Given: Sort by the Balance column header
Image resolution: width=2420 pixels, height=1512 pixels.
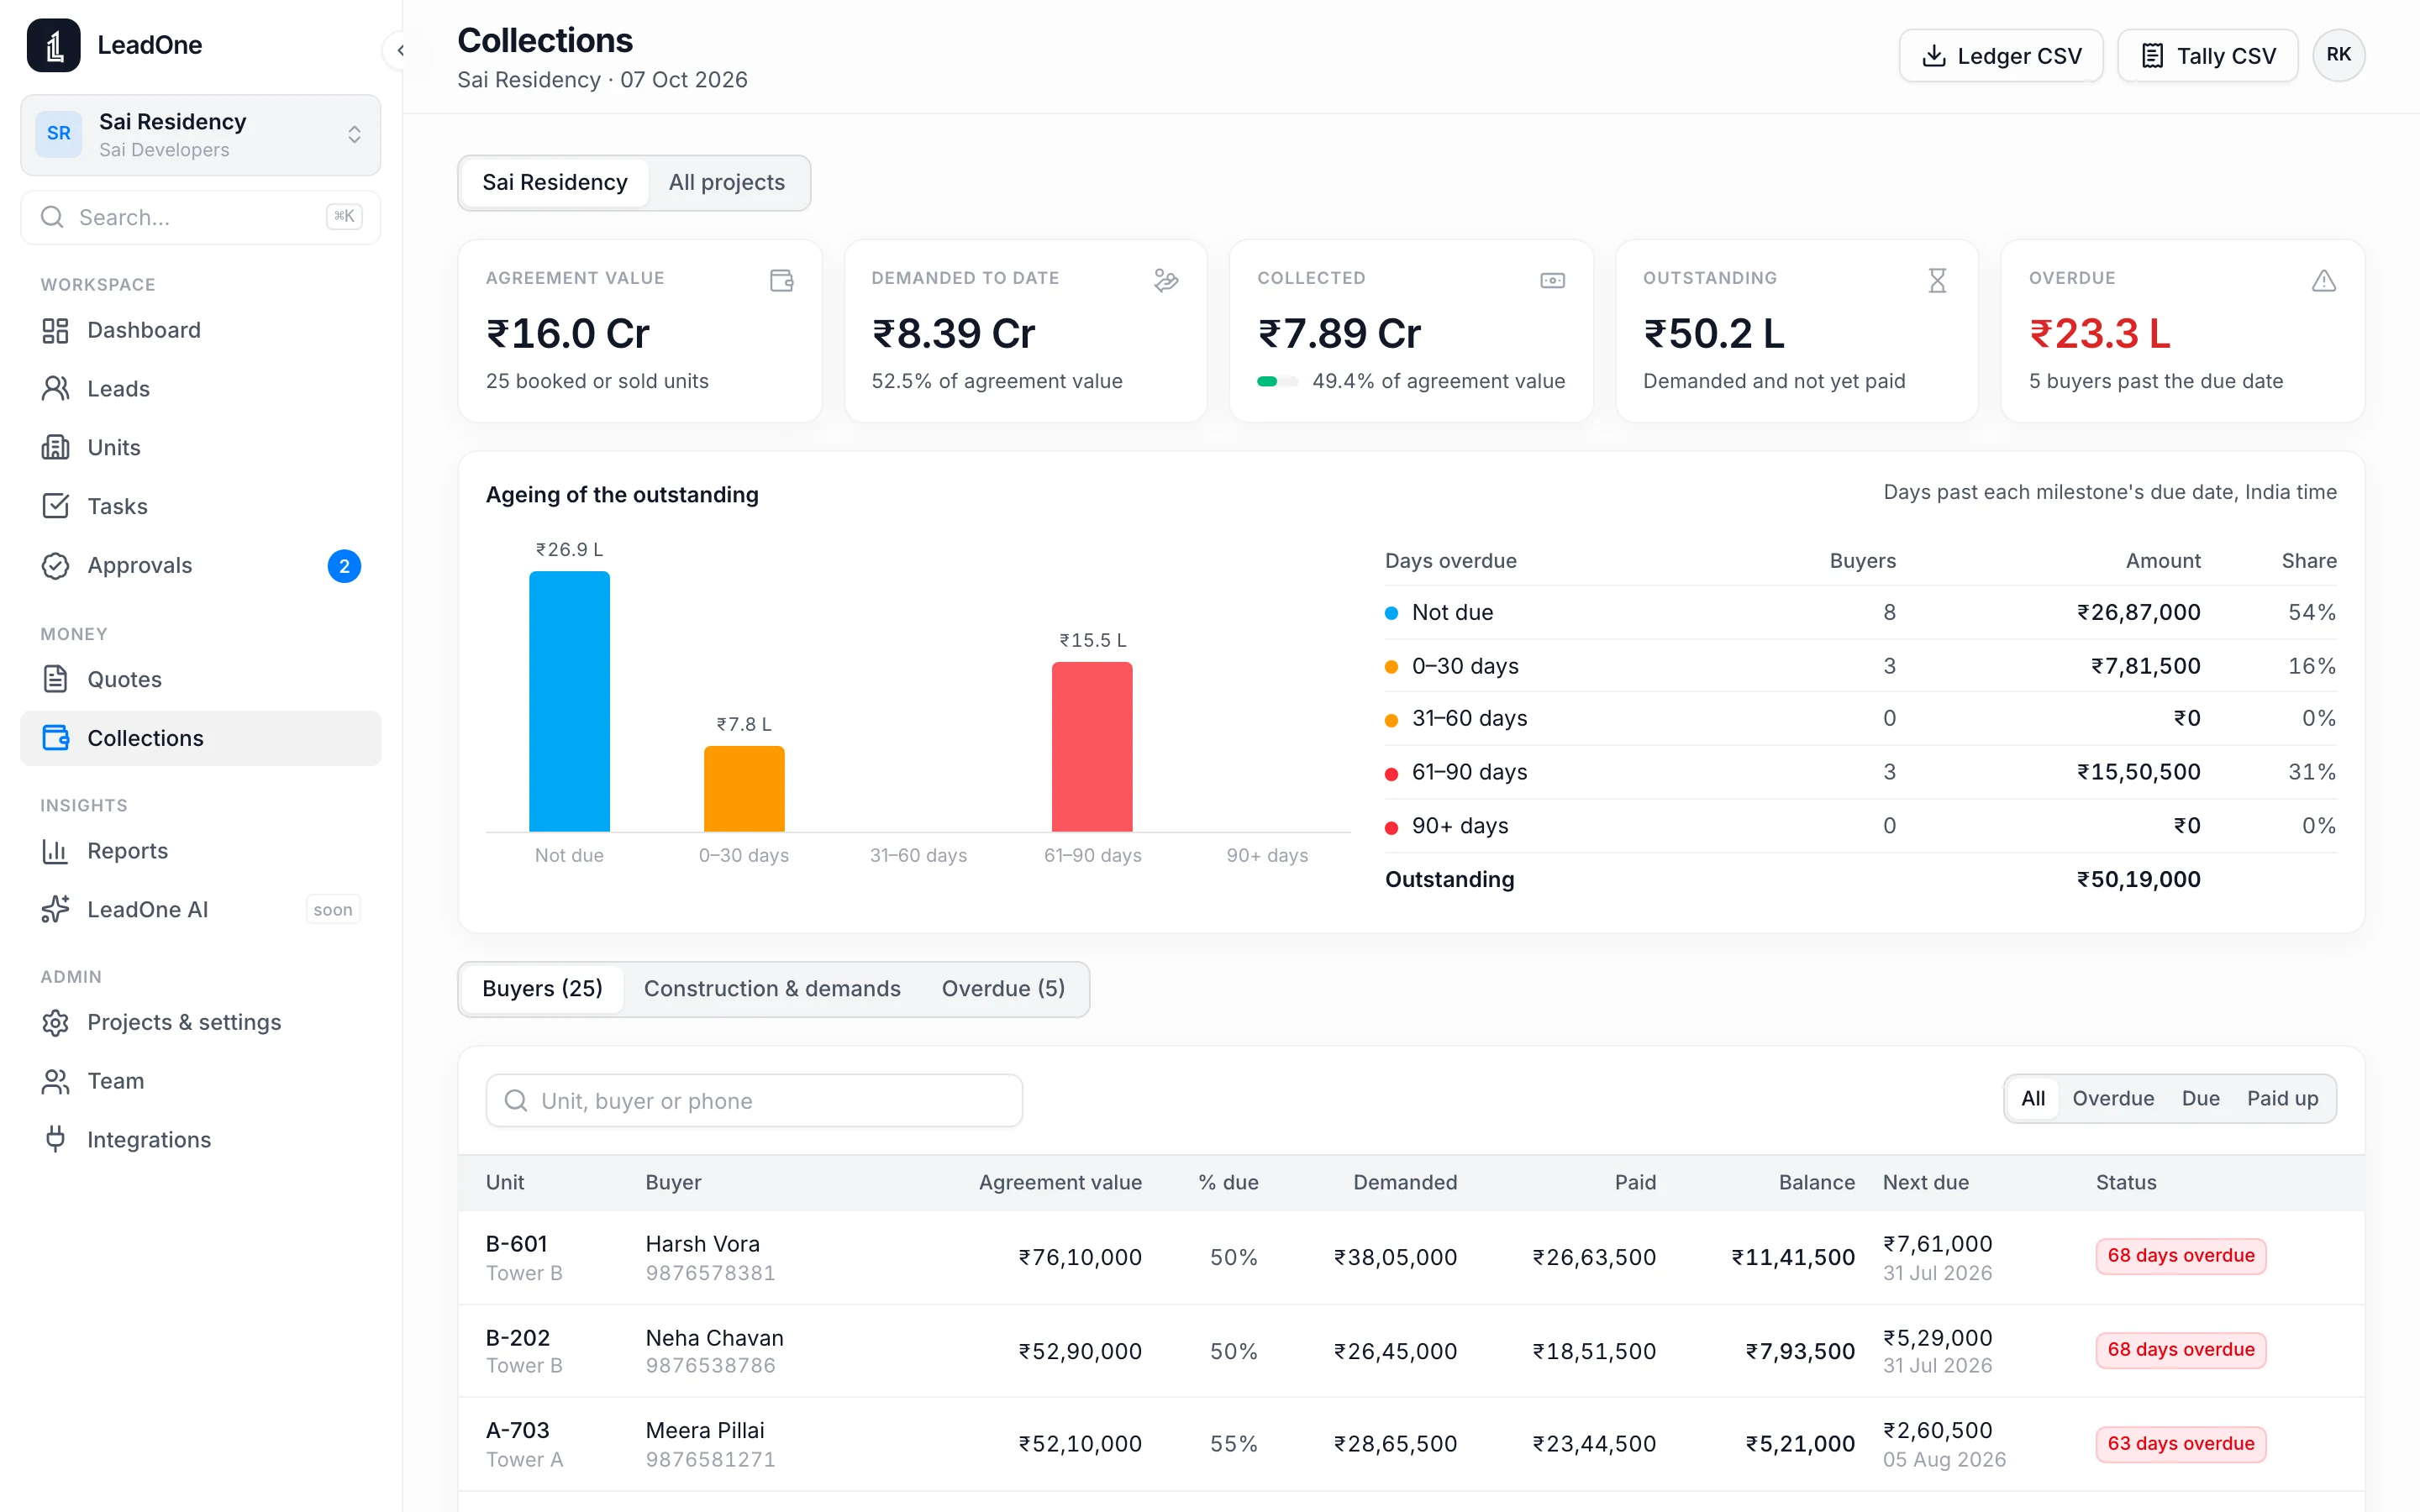Looking at the screenshot, I should point(1816,1182).
